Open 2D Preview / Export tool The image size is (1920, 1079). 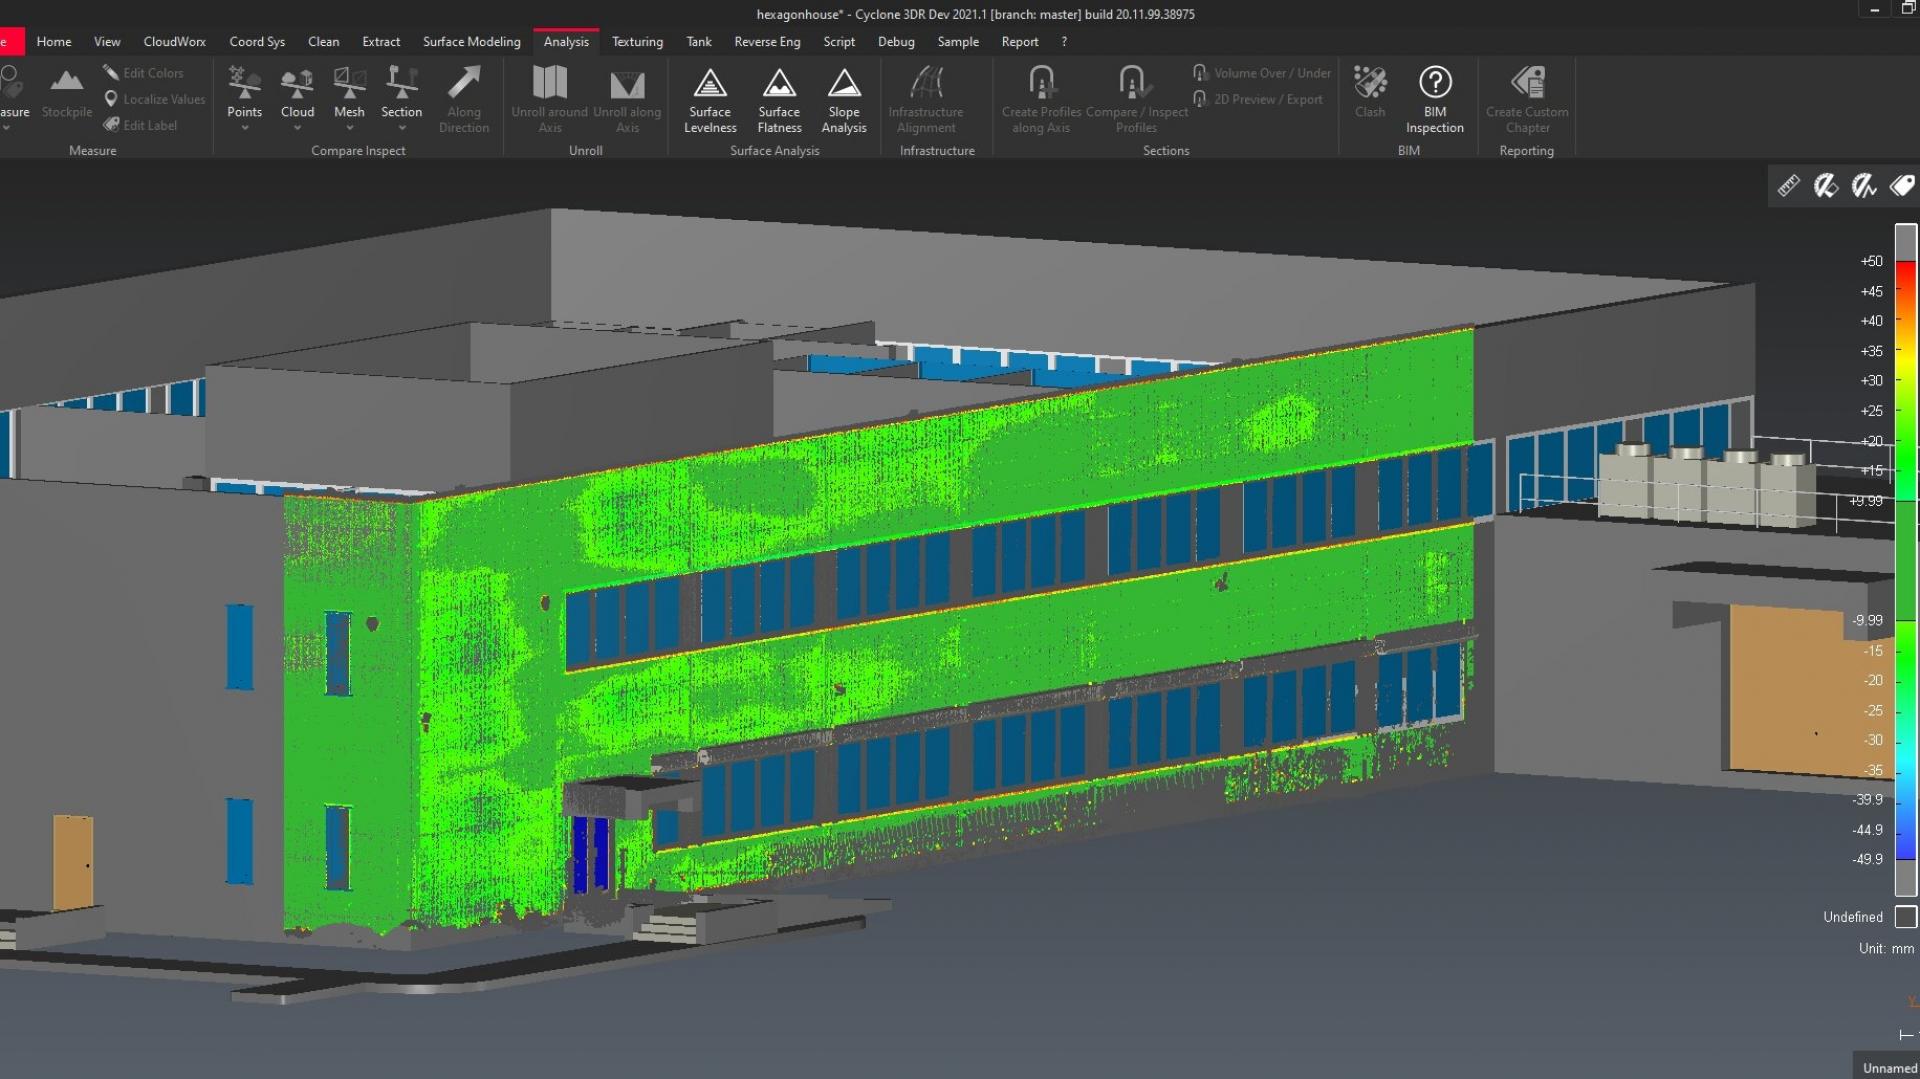(x=1258, y=99)
